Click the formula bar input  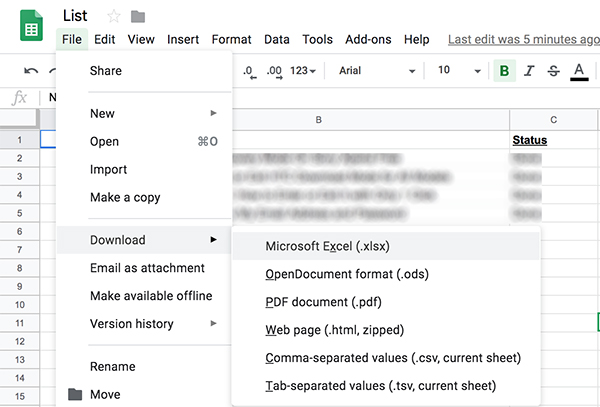coord(321,98)
